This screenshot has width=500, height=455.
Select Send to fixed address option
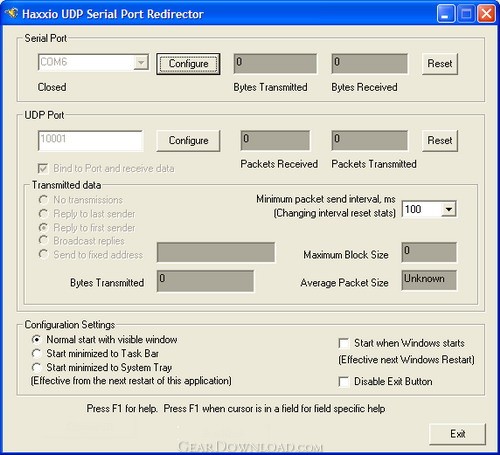(x=91, y=255)
